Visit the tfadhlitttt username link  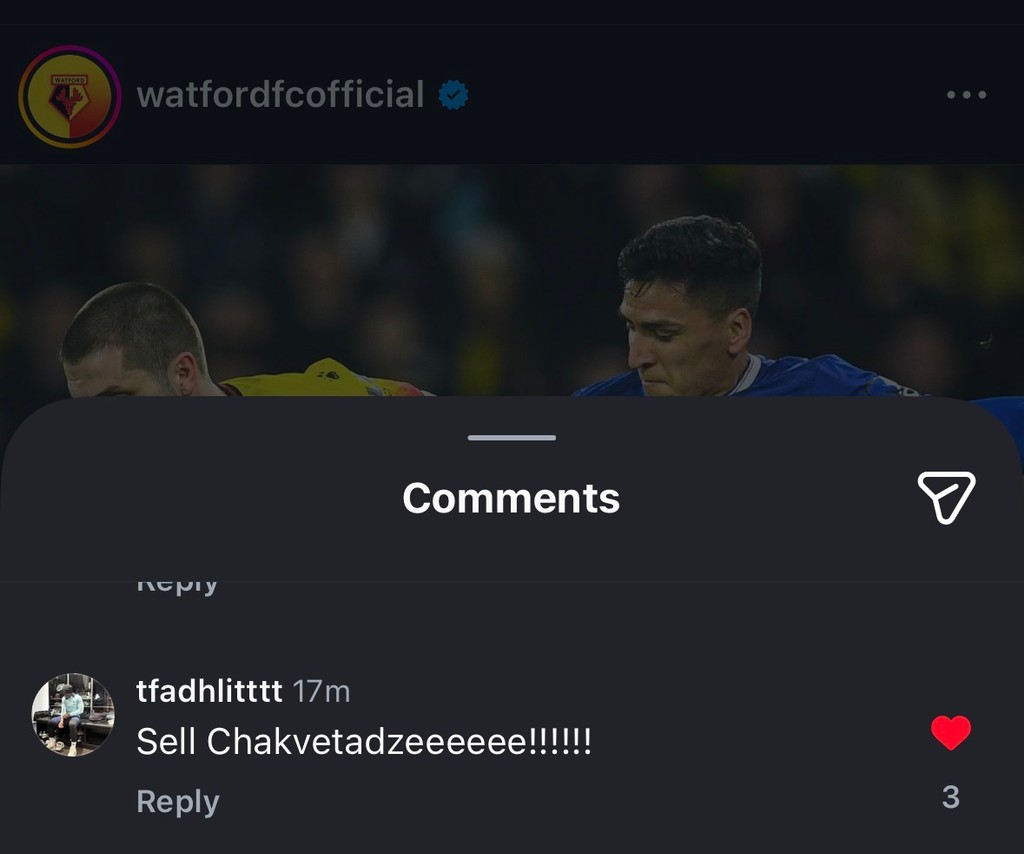click(208, 691)
